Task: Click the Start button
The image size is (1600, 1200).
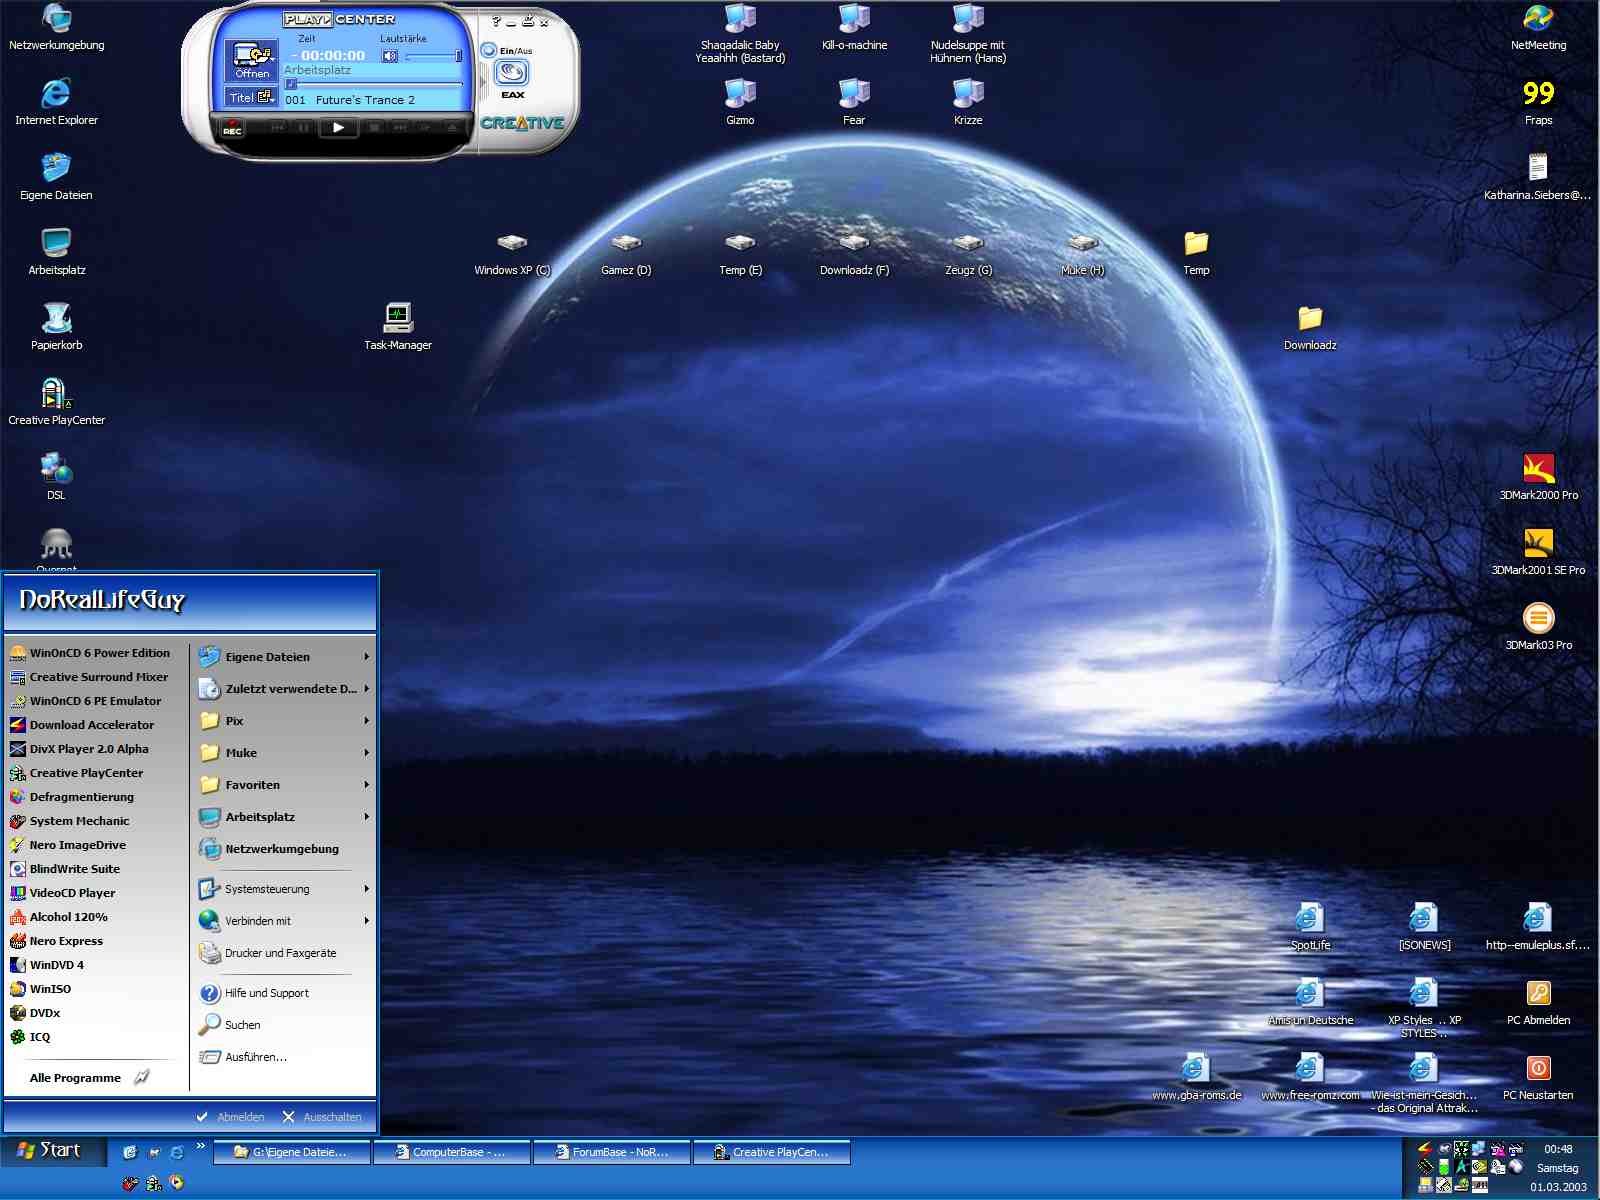Action: pyautogui.click(x=53, y=1151)
